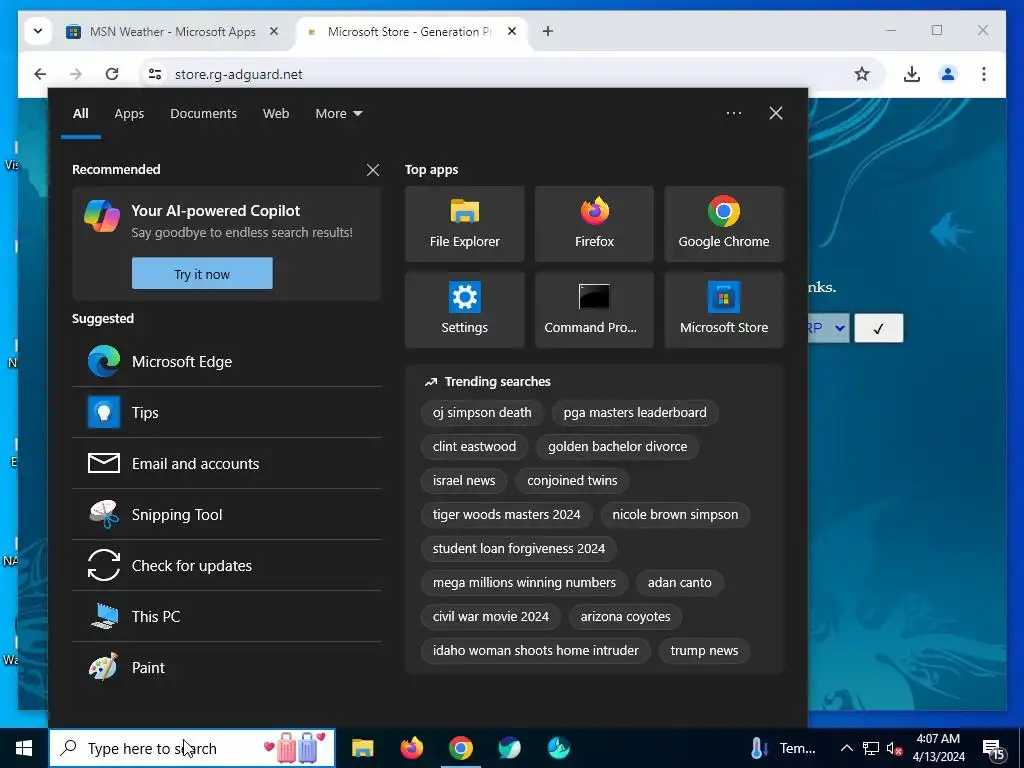This screenshot has height=768, width=1024.
Task: Search trending 'clint eastwood'
Action: coord(474,447)
